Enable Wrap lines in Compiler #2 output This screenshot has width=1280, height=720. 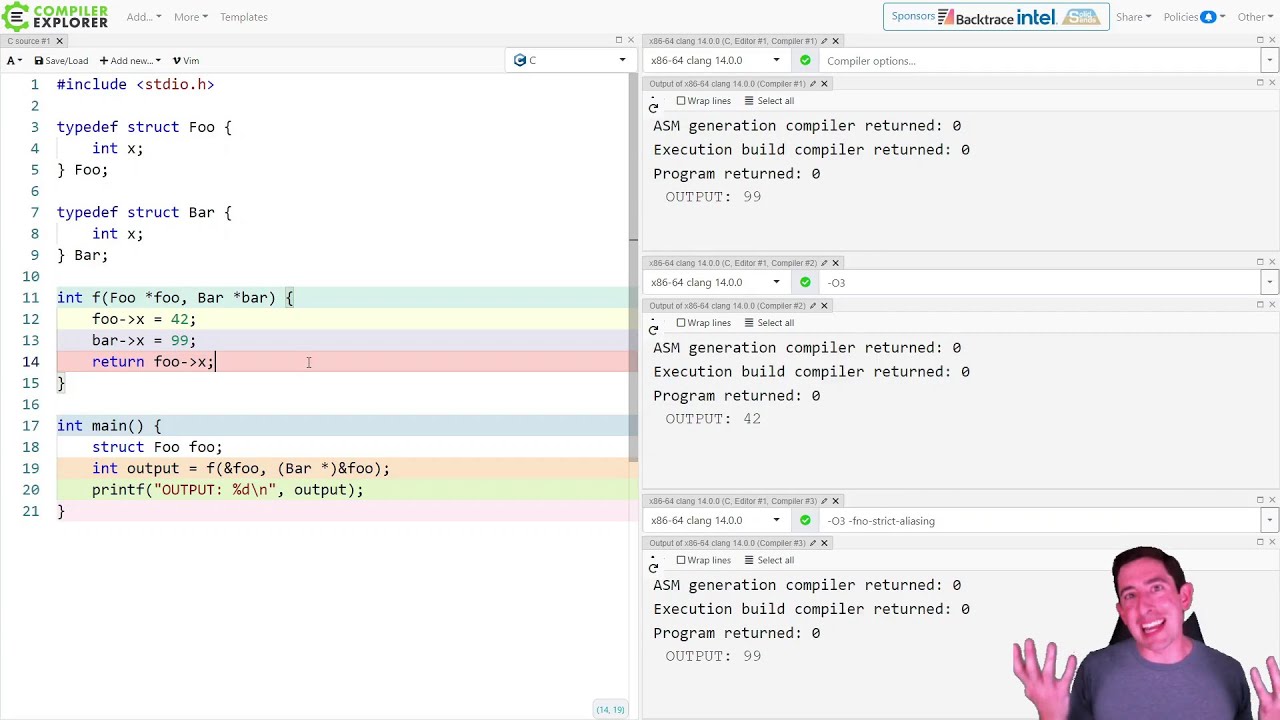703,323
